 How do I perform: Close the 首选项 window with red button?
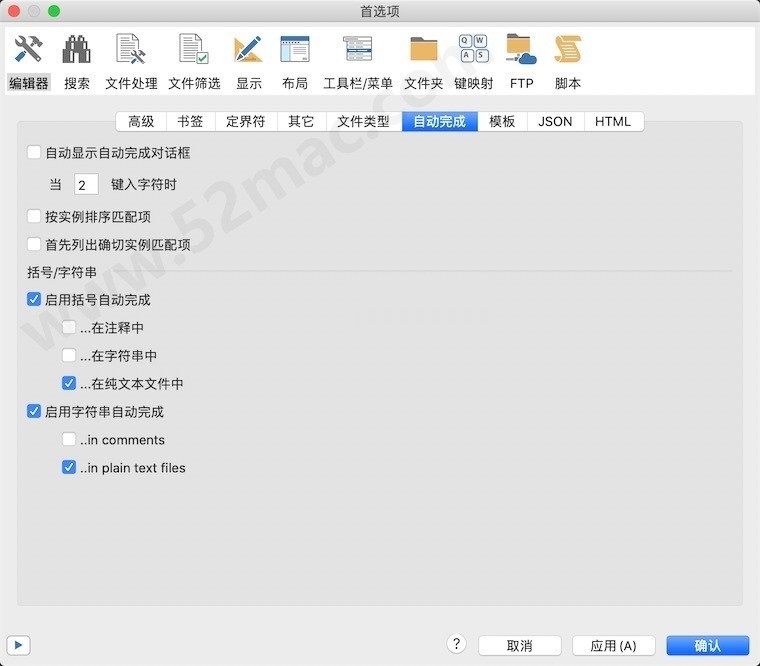(14, 11)
